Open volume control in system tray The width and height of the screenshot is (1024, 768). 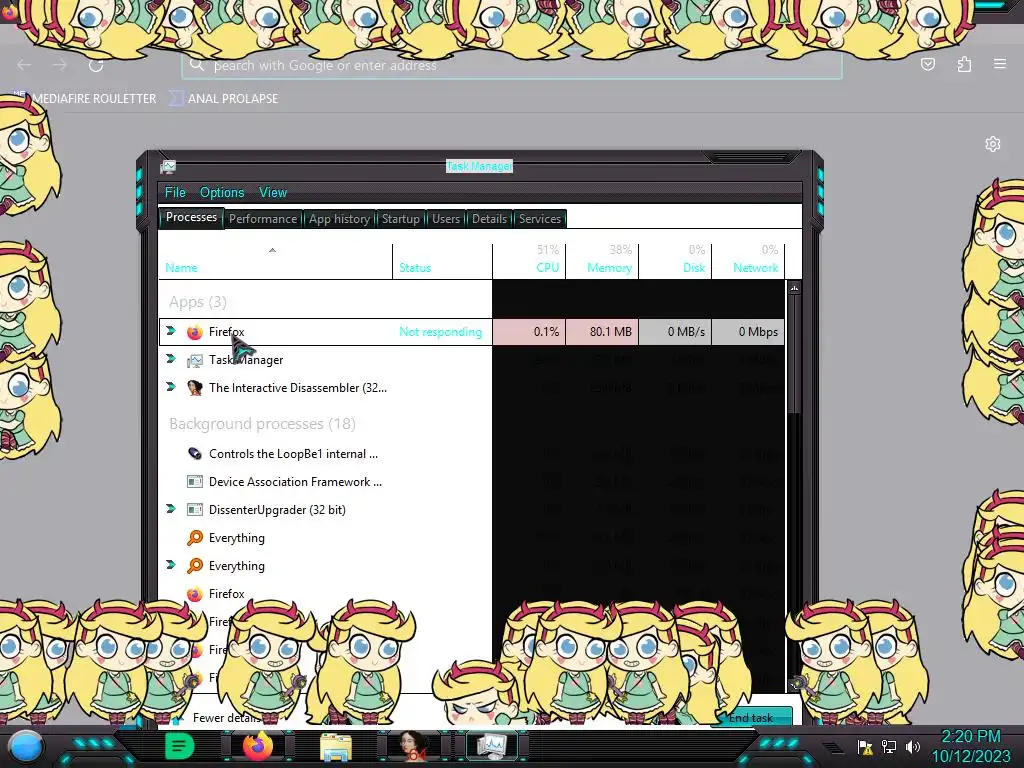[x=913, y=746]
